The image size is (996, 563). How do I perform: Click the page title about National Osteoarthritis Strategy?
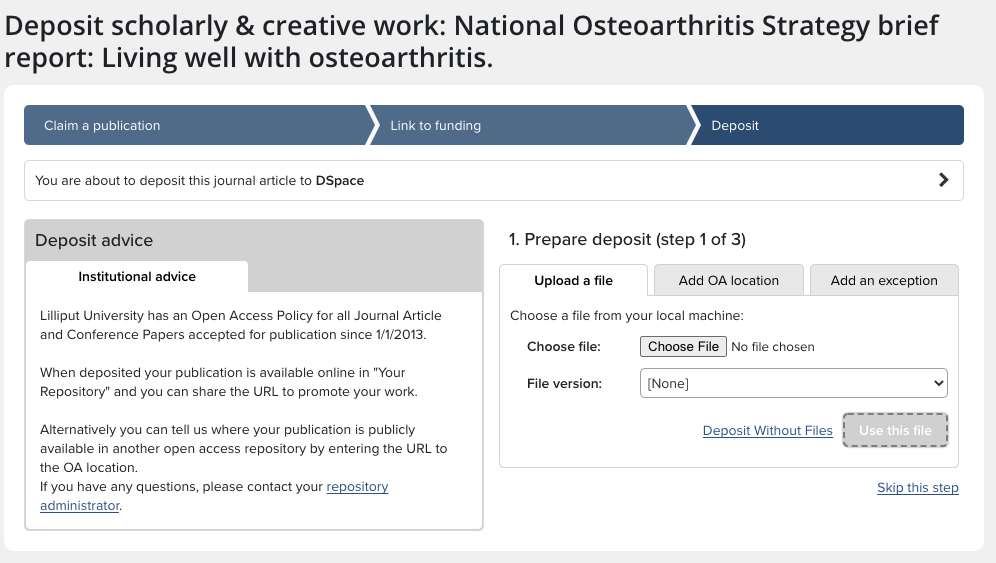[x=471, y=42]
